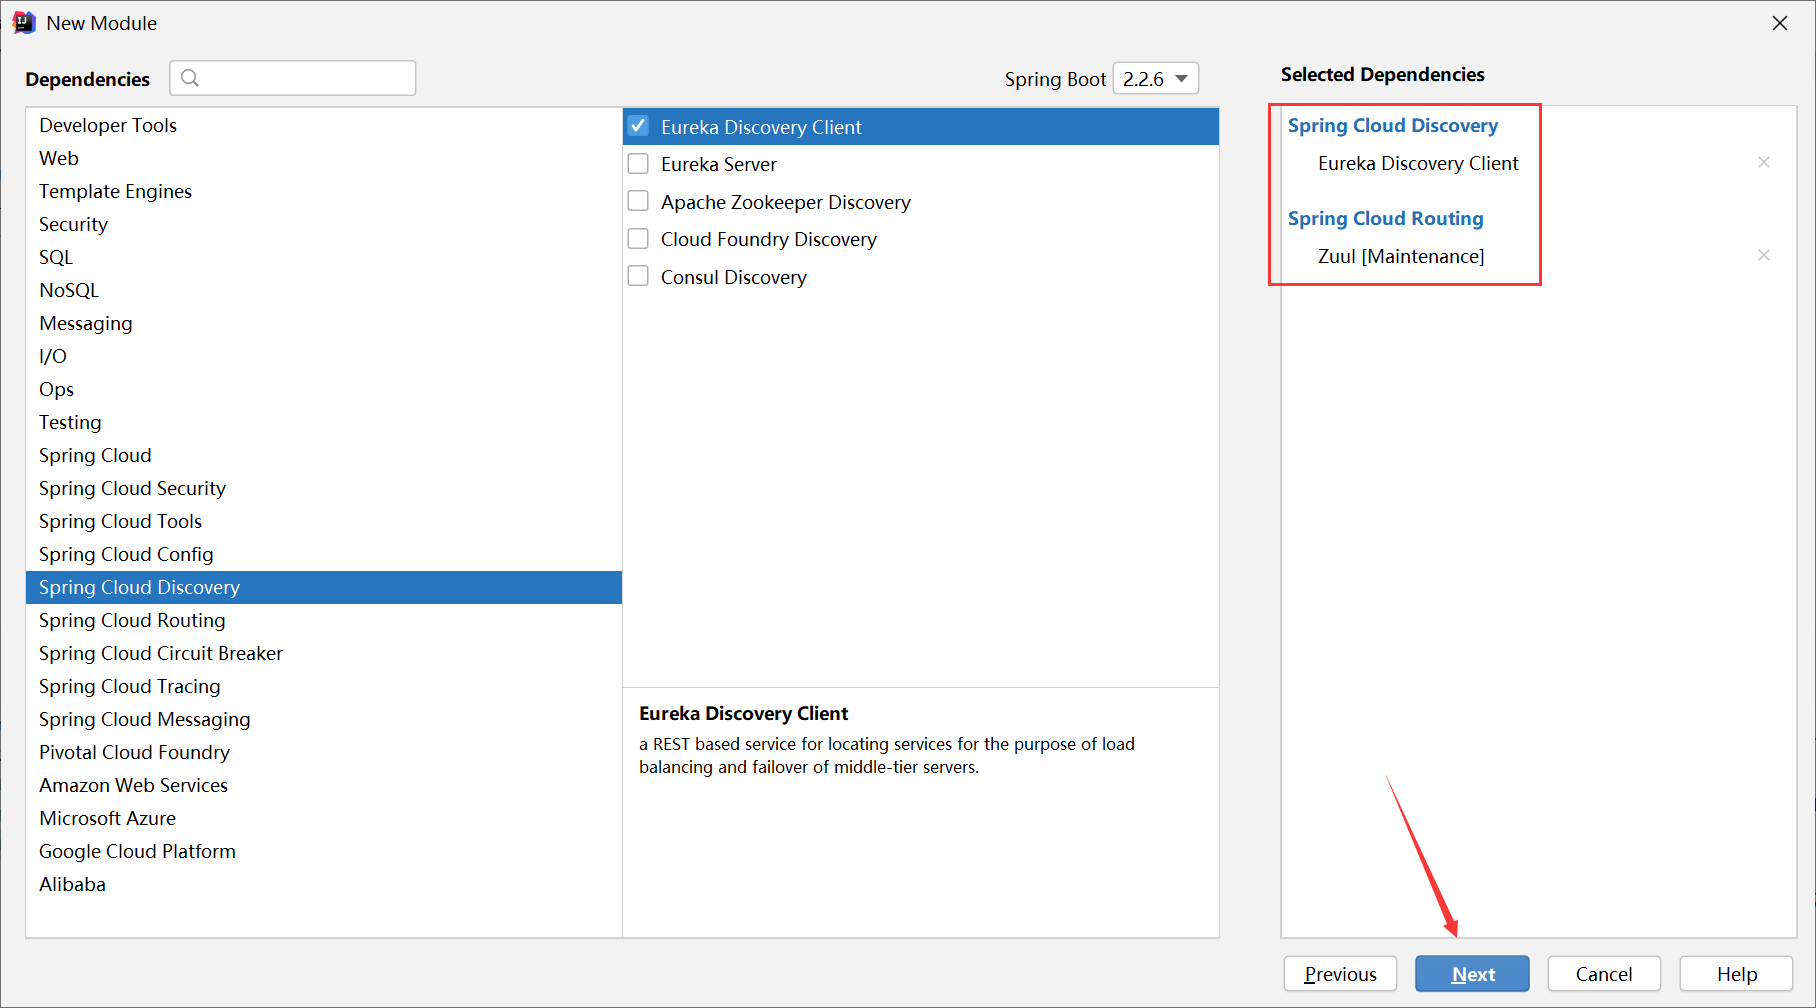Remove Zuul [Maintenance] from selected dependencies
The height and width of the screenshot is (1008, 1816).
pos(1764,255)
